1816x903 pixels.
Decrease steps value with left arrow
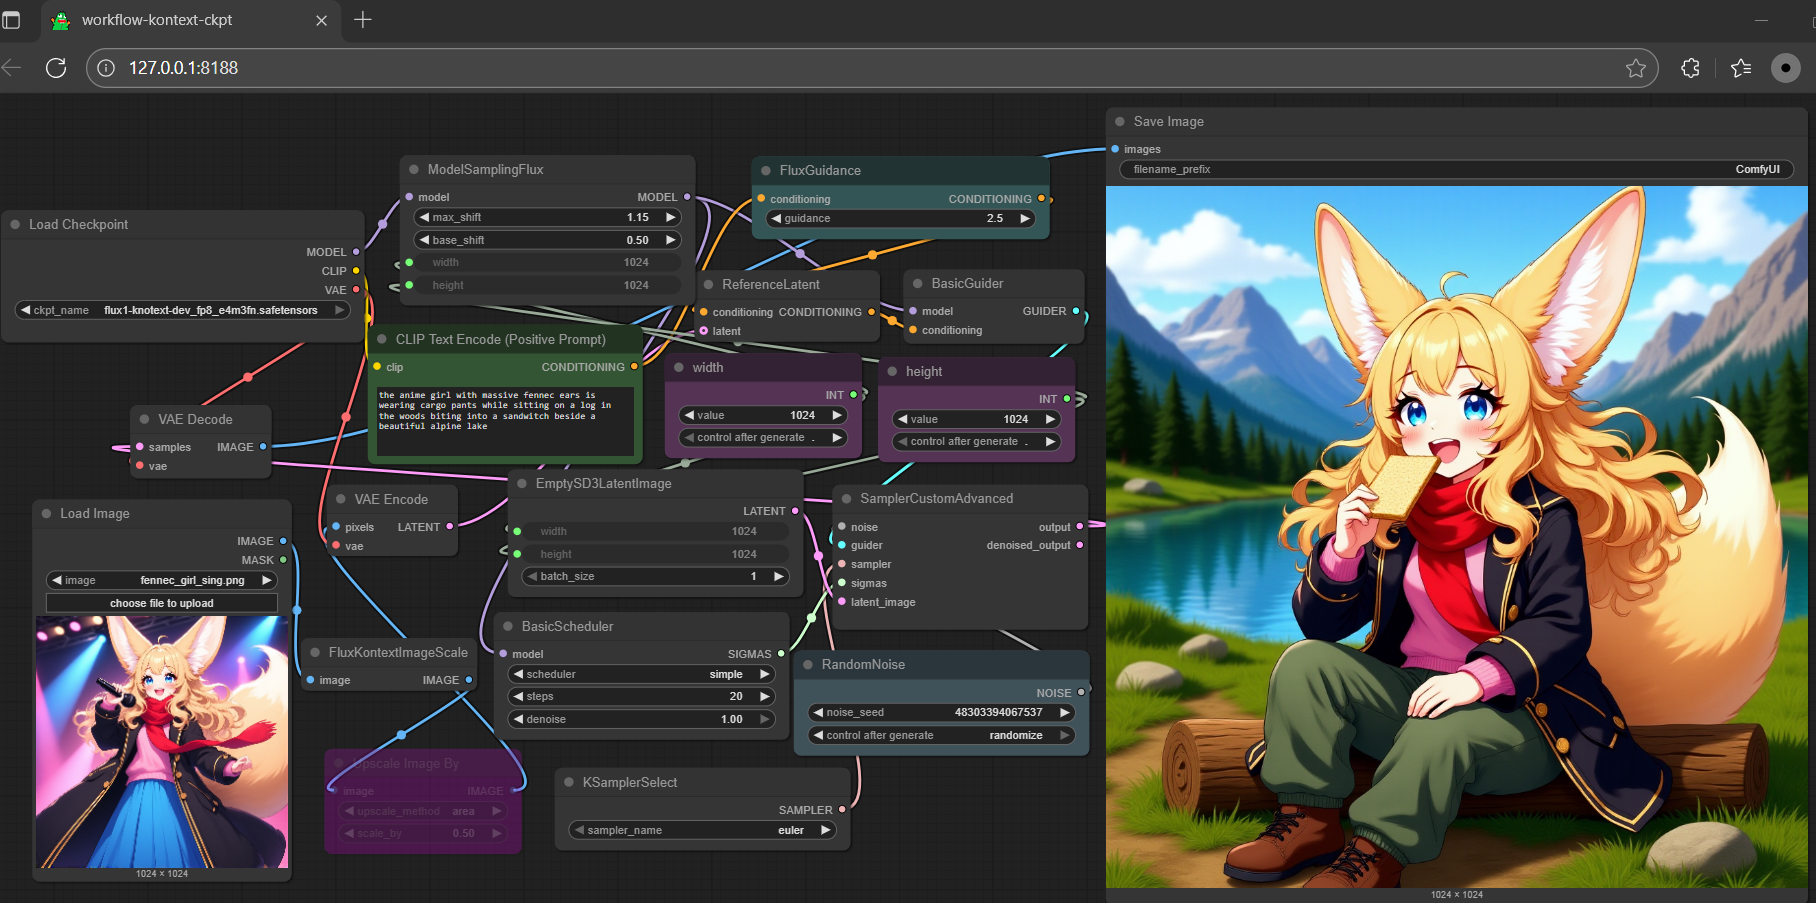coord(518,696)
